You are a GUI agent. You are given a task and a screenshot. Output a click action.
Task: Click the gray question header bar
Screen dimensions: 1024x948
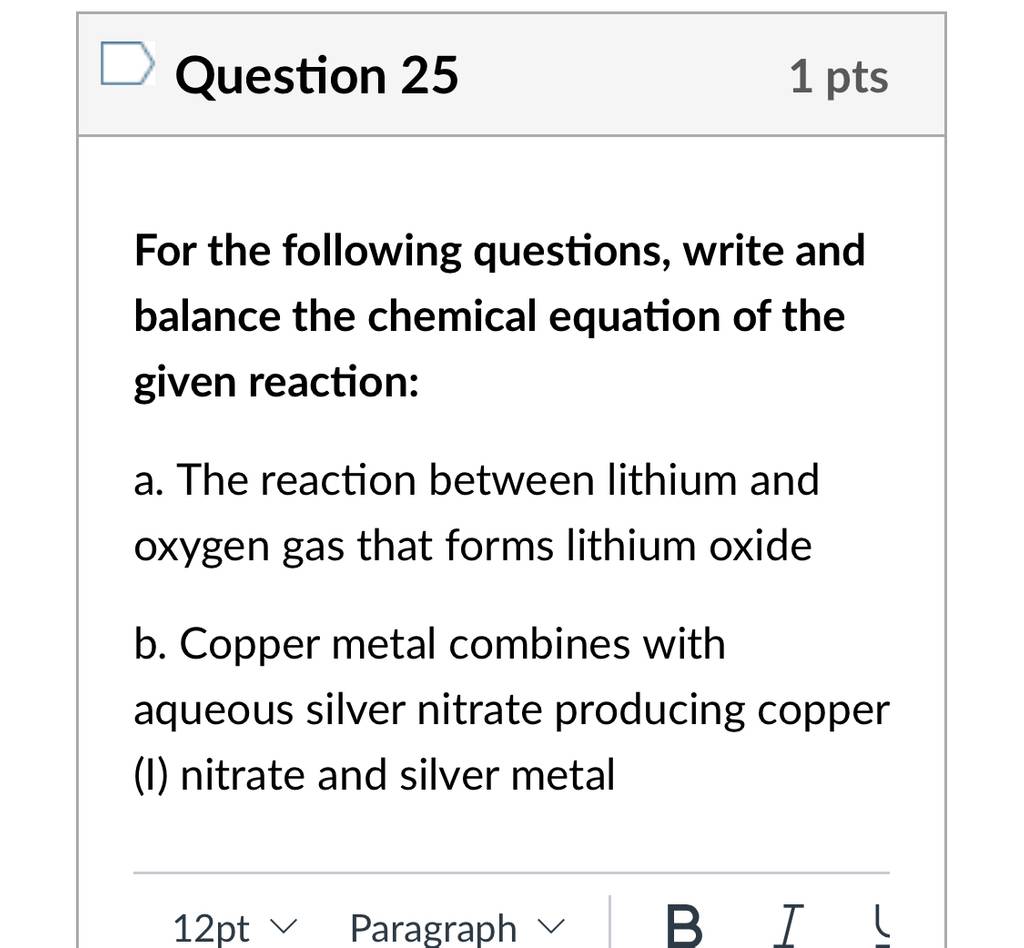tap(511, 75)
